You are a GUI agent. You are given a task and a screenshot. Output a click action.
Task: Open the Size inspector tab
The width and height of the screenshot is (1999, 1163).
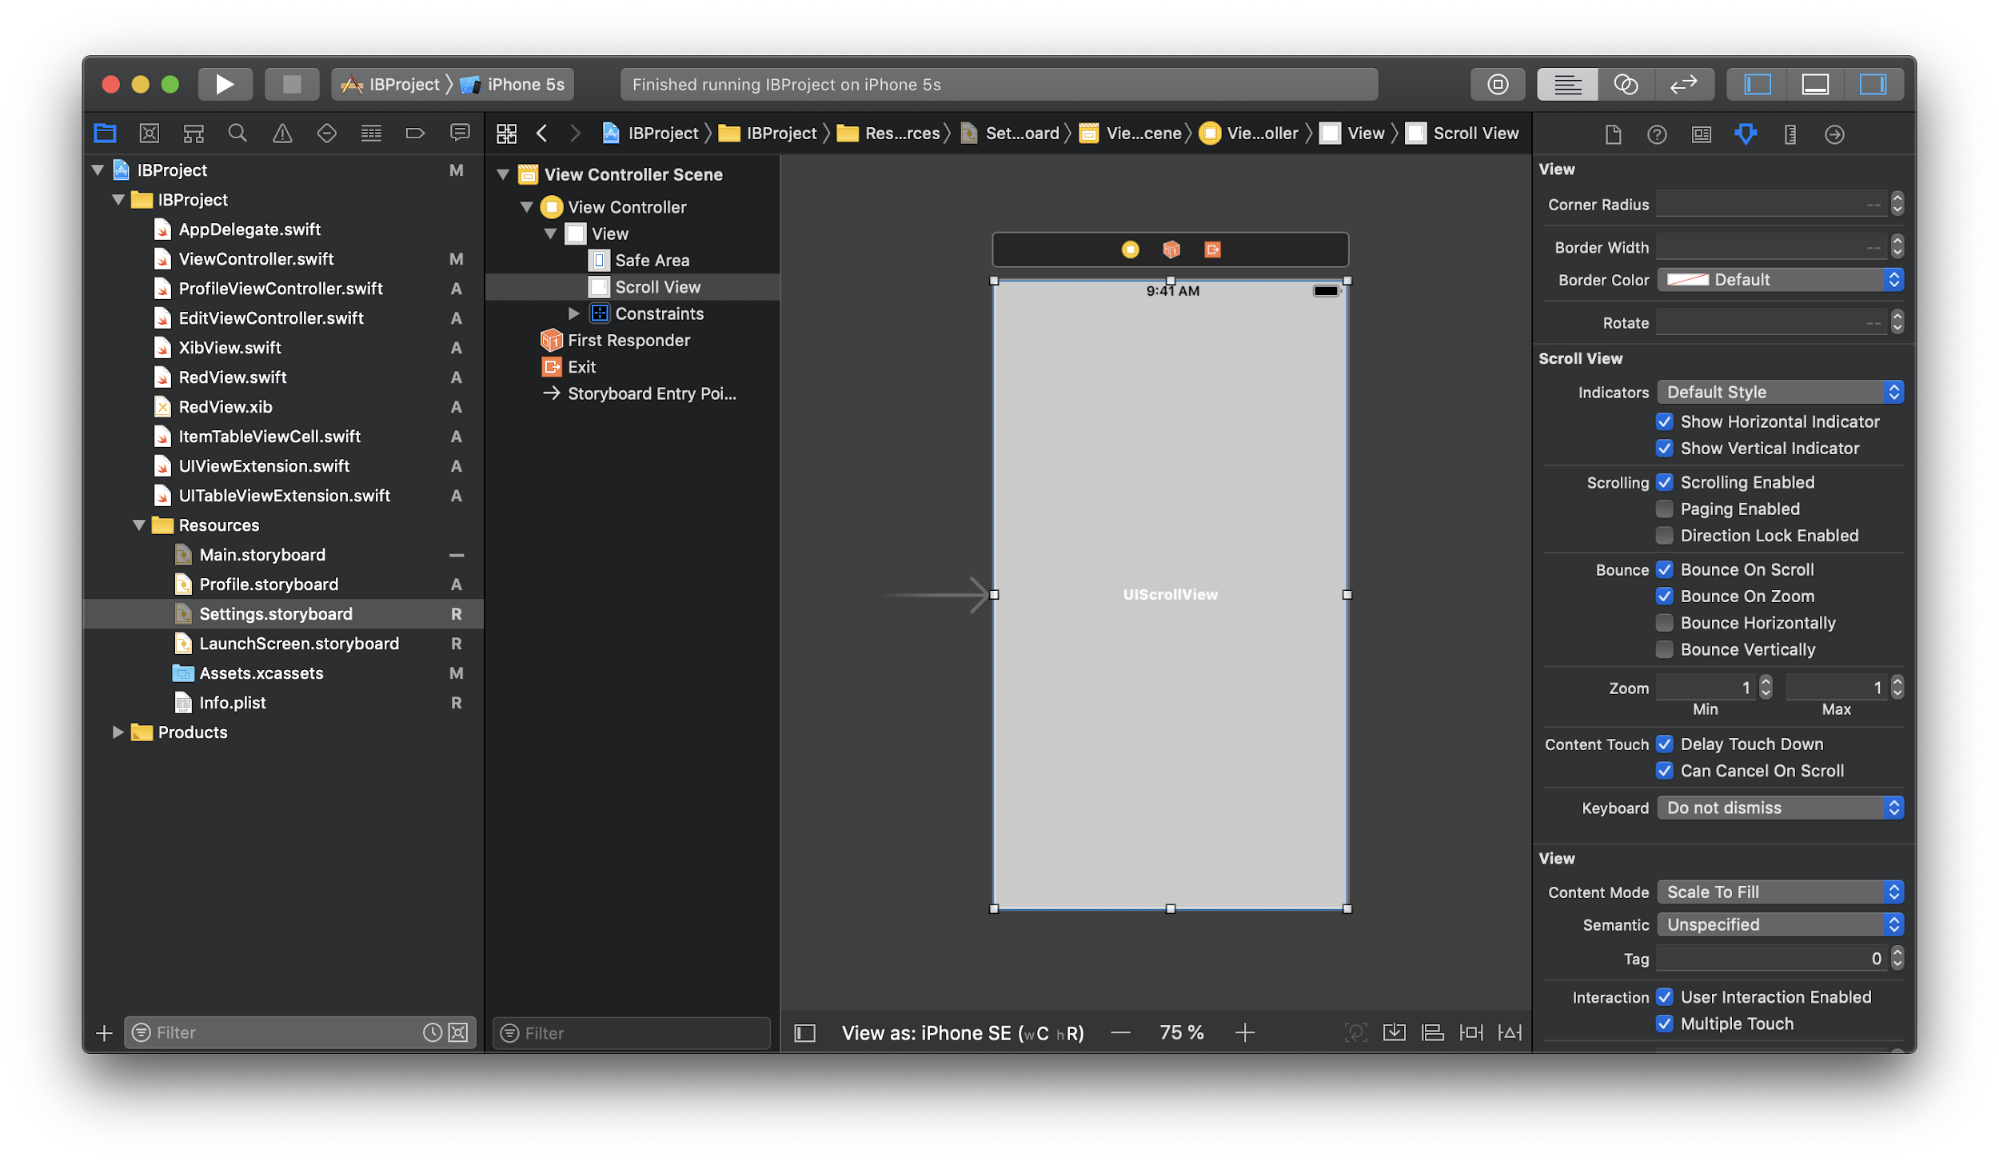point(1790,134)
